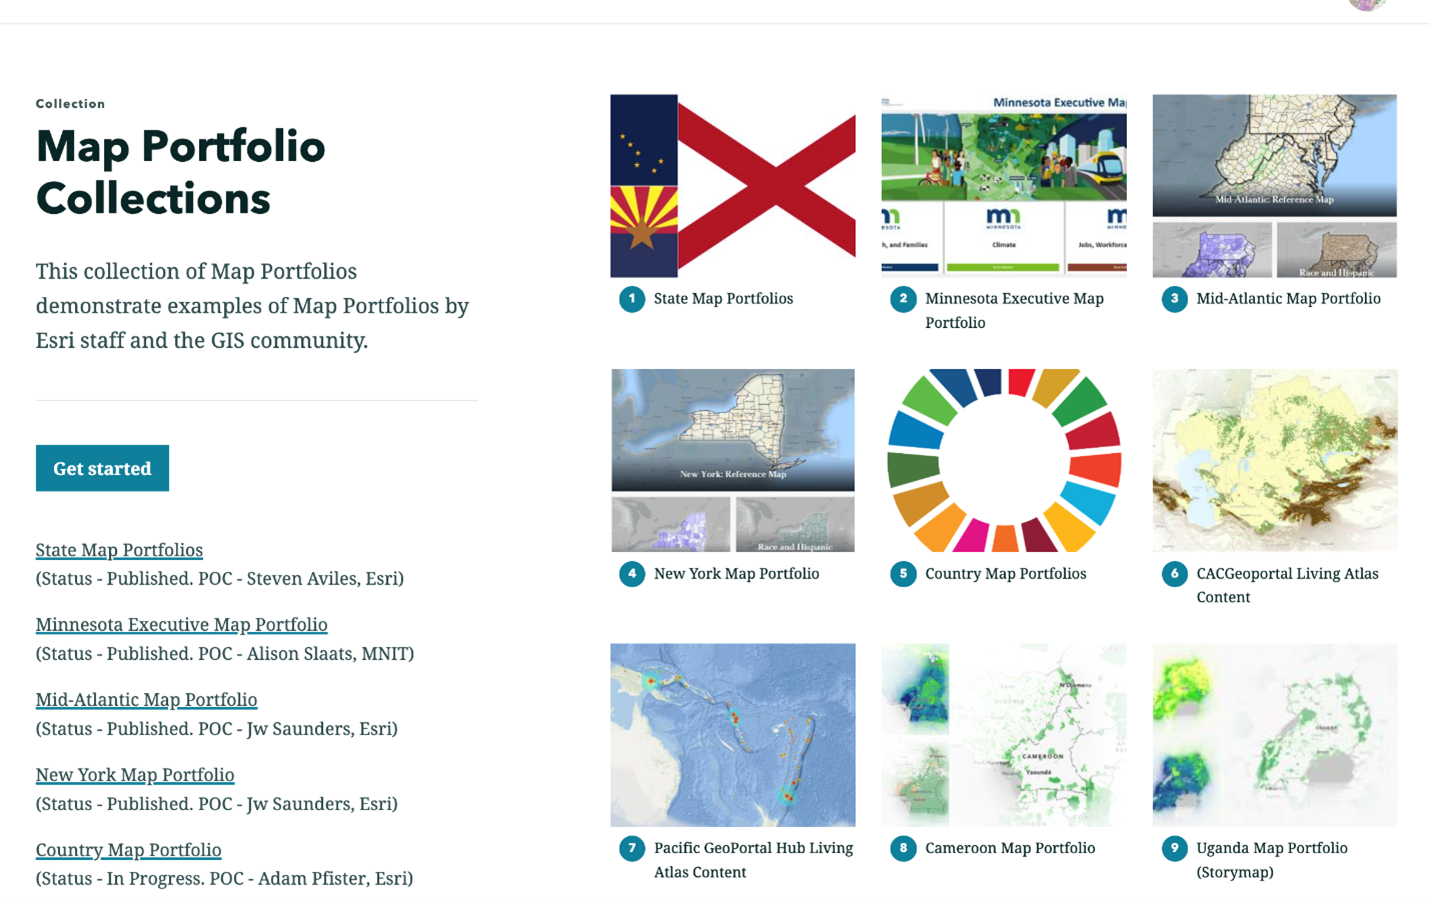1430x898 pixels.
Task: Click the State Map Portfolios card title
Action: 723,298
